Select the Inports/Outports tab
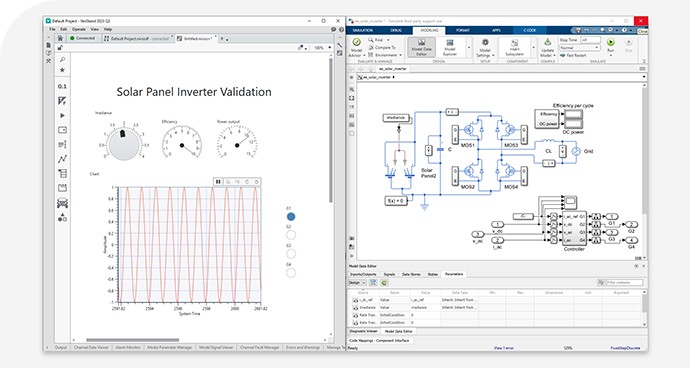 click(363, 274)
